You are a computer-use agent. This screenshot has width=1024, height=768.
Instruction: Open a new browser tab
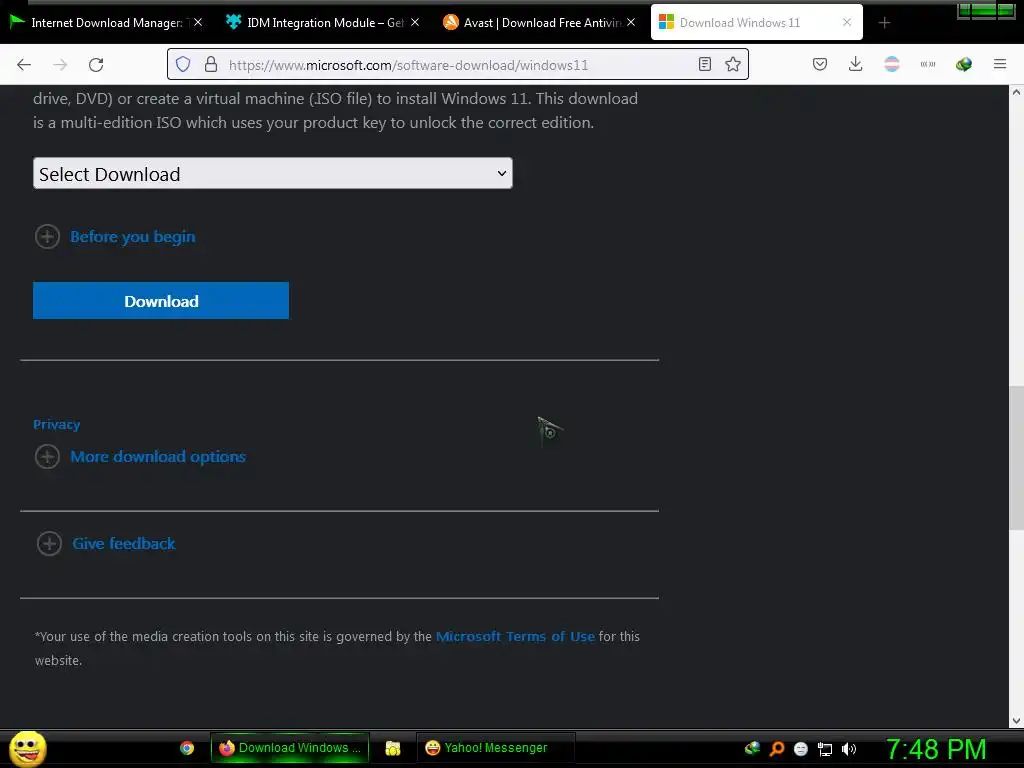point(884,23)
